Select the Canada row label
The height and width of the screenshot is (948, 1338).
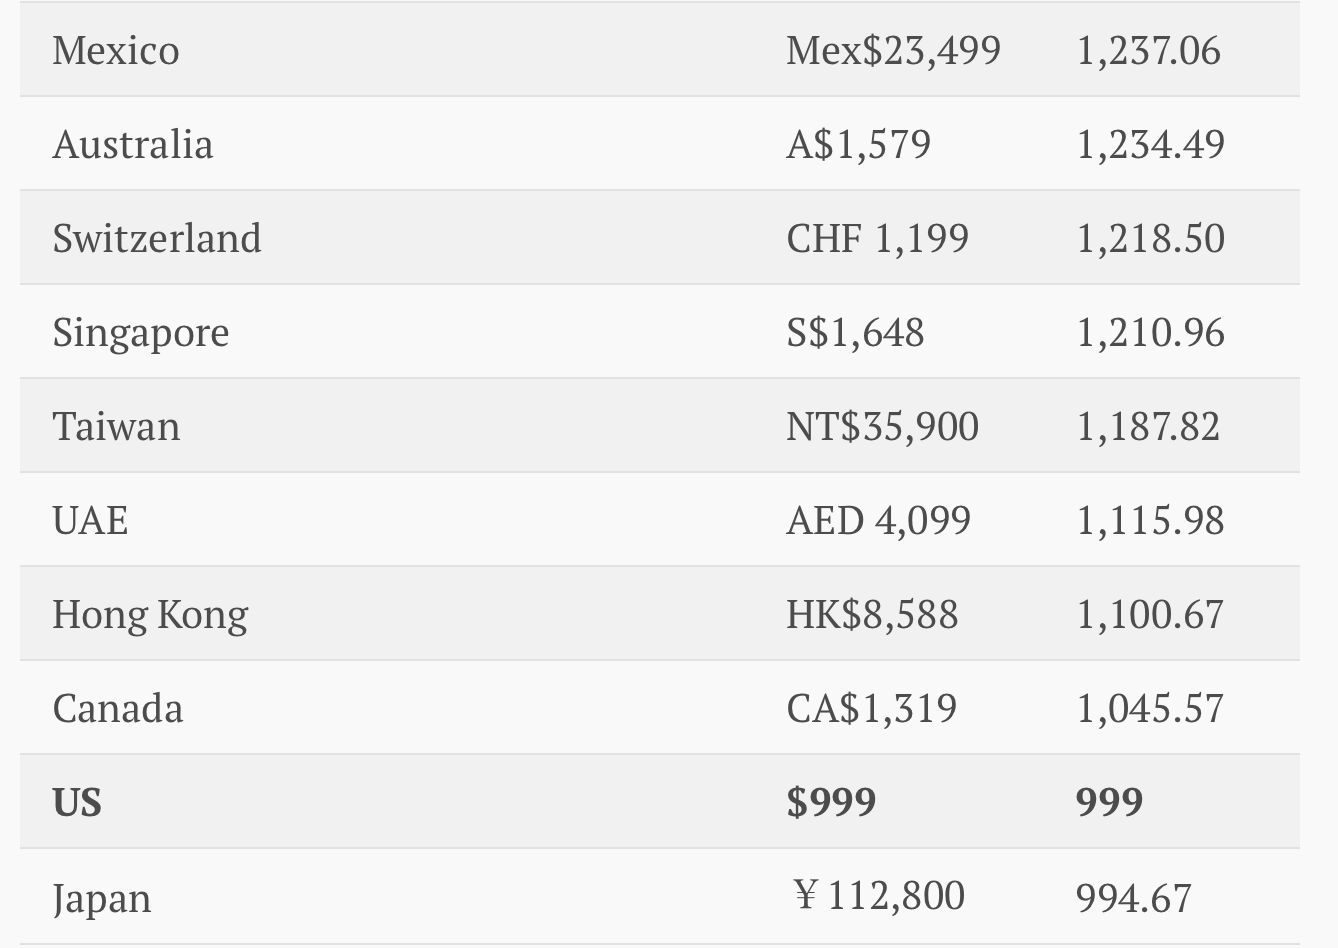click(x=118, y=708)
